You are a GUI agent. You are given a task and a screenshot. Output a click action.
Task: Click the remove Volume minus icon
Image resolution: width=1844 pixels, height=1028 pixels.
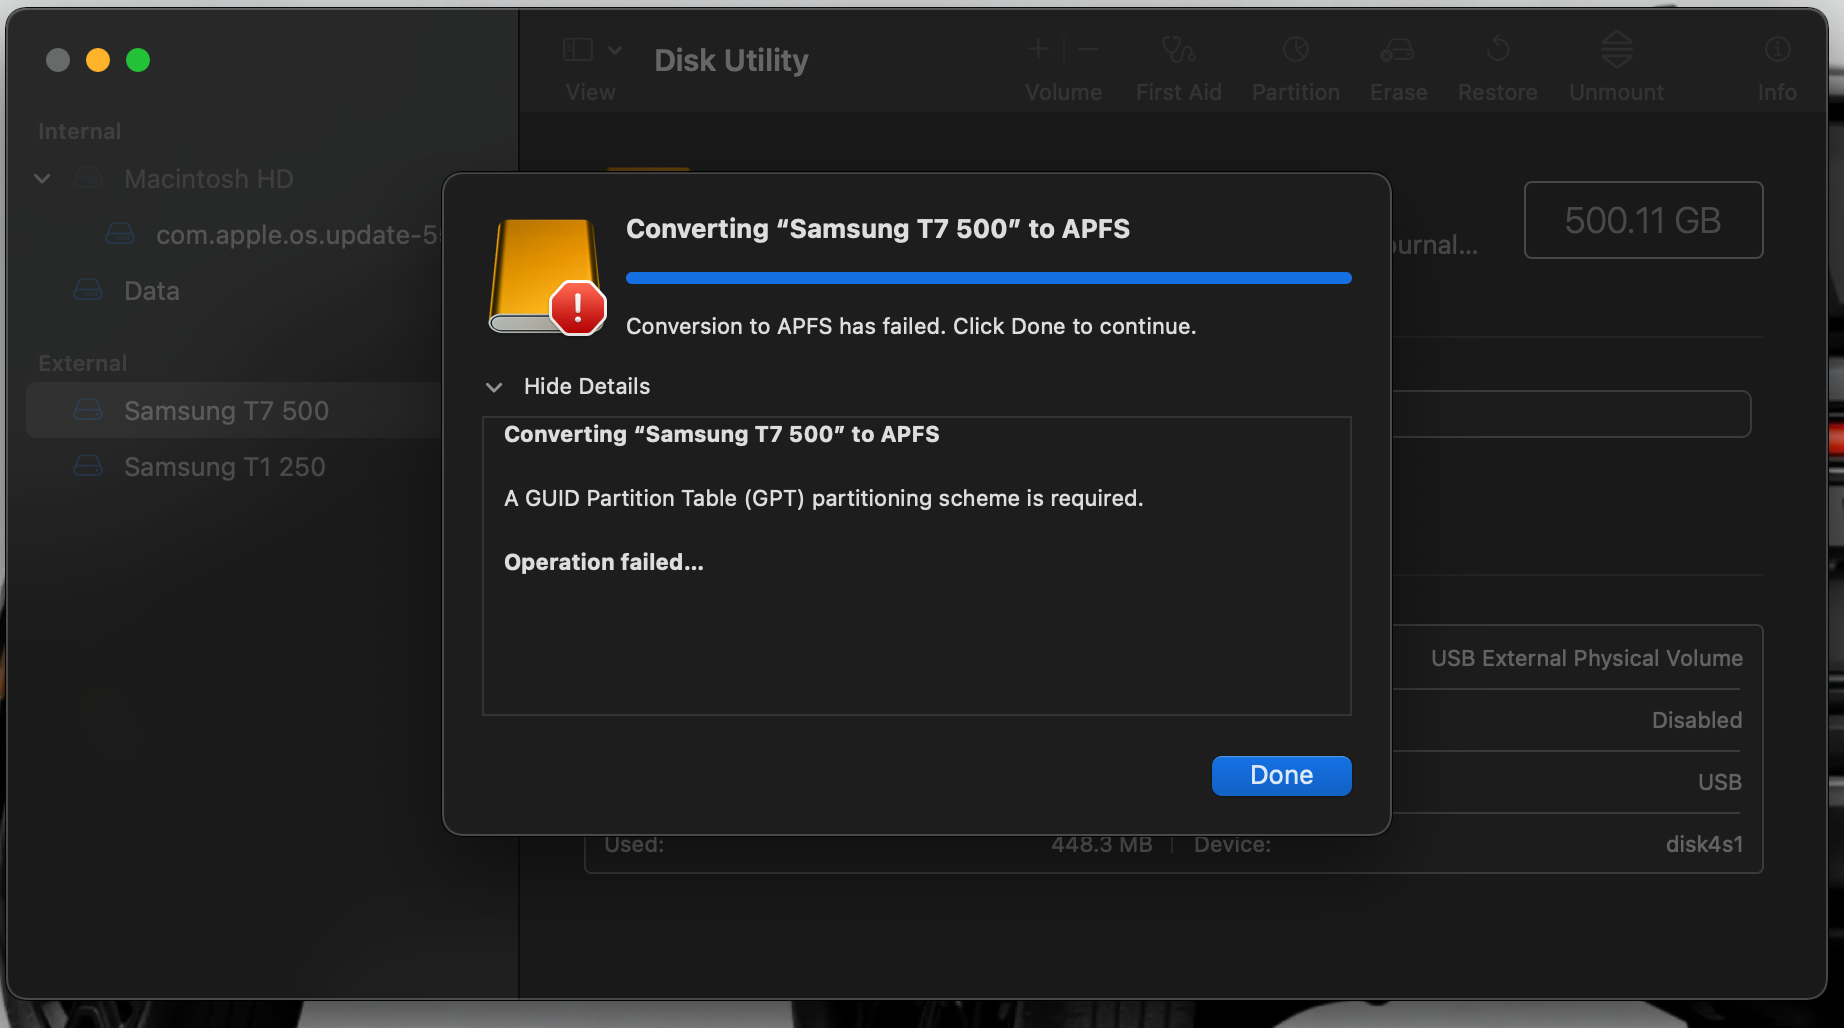coord(1089,49)
